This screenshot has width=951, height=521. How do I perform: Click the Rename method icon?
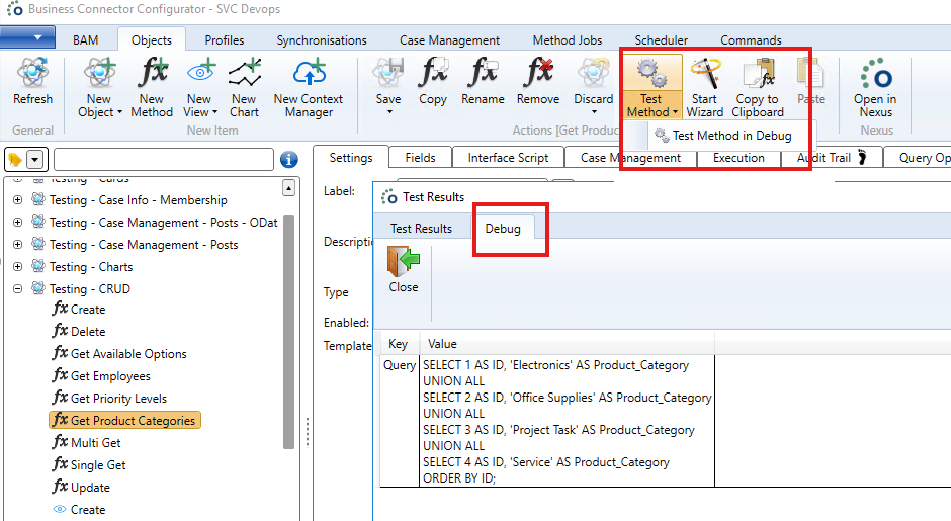pyautogui.click(x=483, y=72)
